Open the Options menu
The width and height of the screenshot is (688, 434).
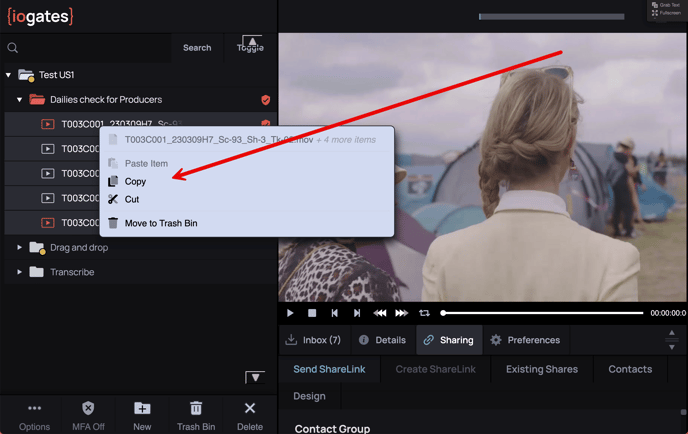coord(34,415)
